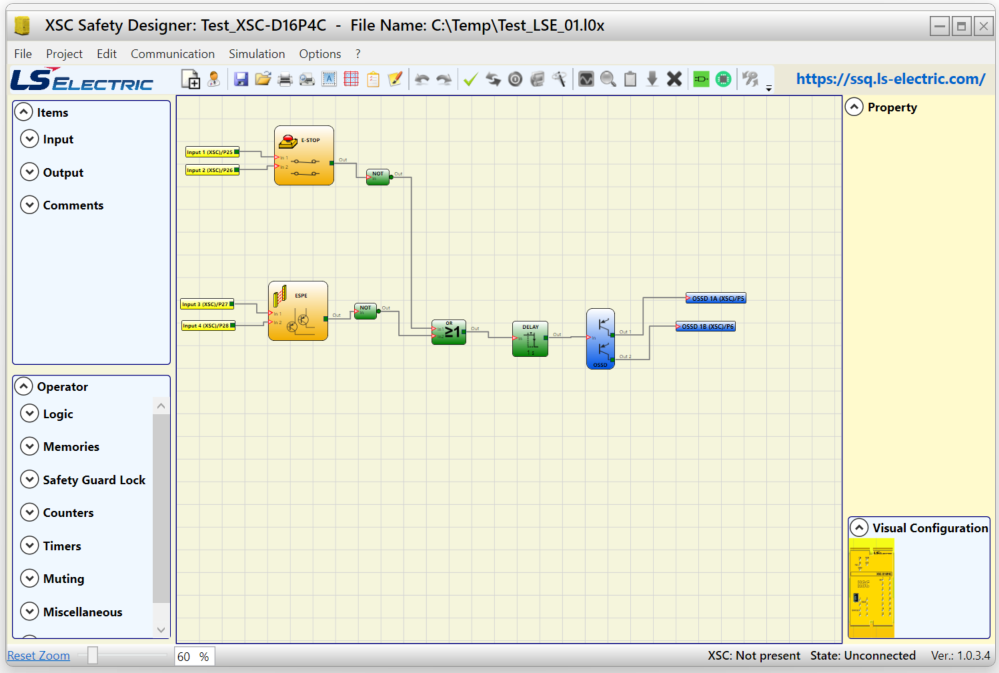999x673 pixels.
Task: Redo the last action
Action: 444,80
